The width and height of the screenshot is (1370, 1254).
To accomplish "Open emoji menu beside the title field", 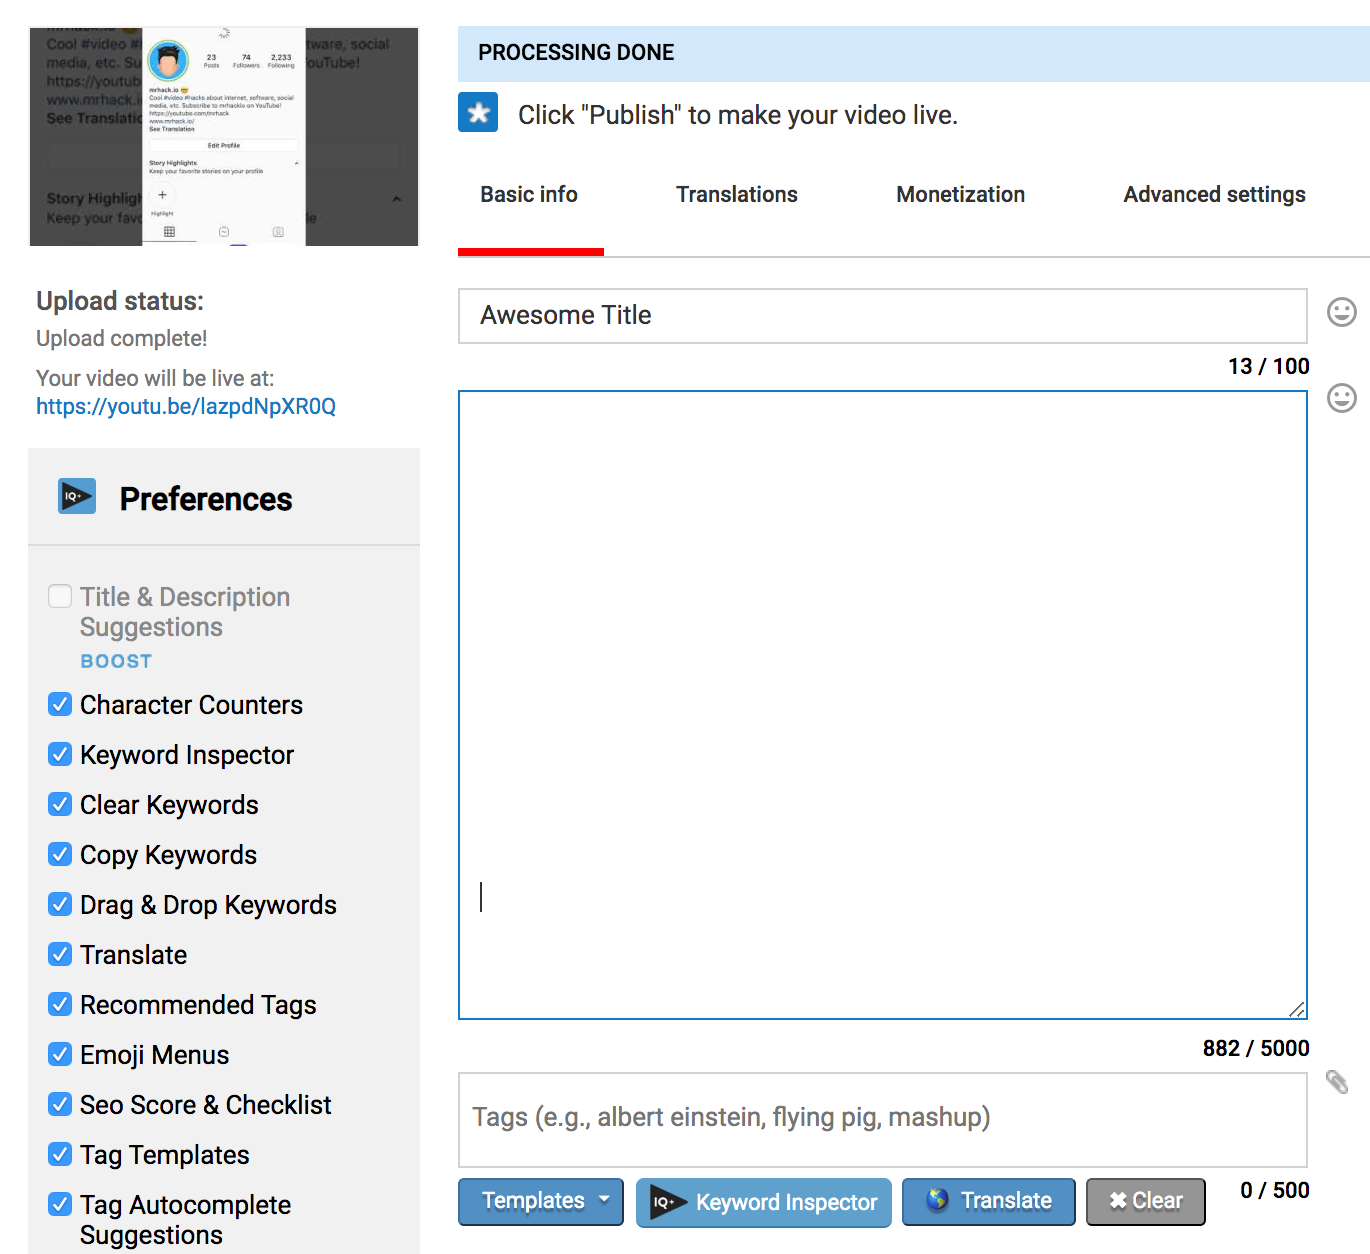I will (x=1341, y=313).
